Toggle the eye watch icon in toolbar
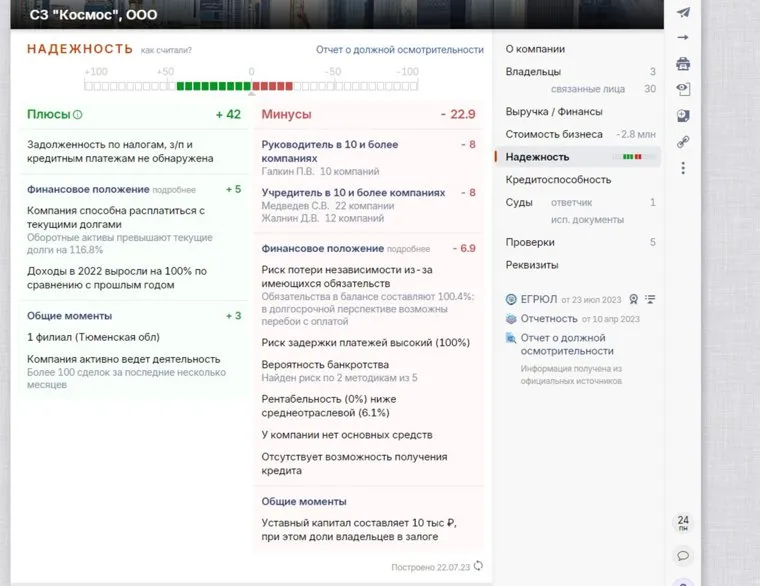The image size is (760, 586). (683, 89)
